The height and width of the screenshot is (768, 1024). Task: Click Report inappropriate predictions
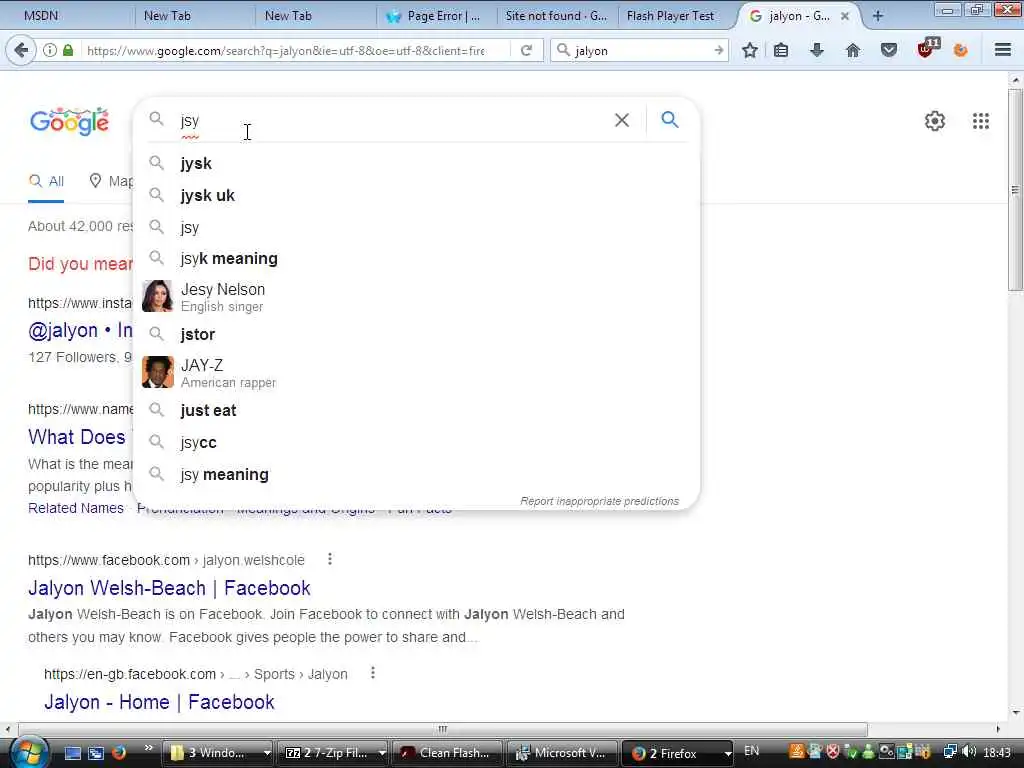pos(600,501)
